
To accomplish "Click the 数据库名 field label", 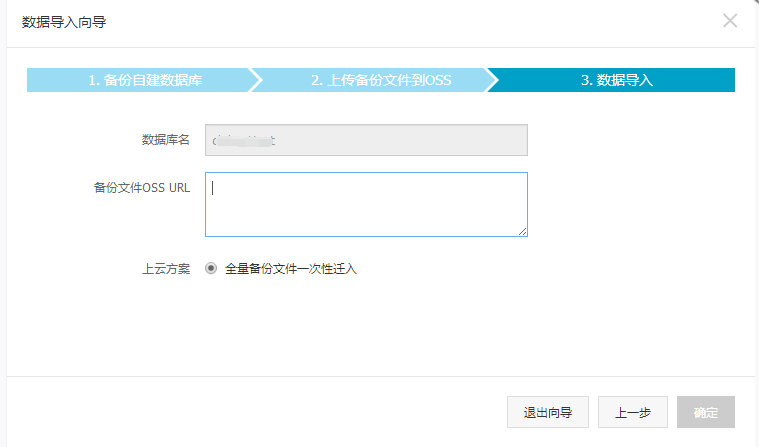I will [166, 140].
